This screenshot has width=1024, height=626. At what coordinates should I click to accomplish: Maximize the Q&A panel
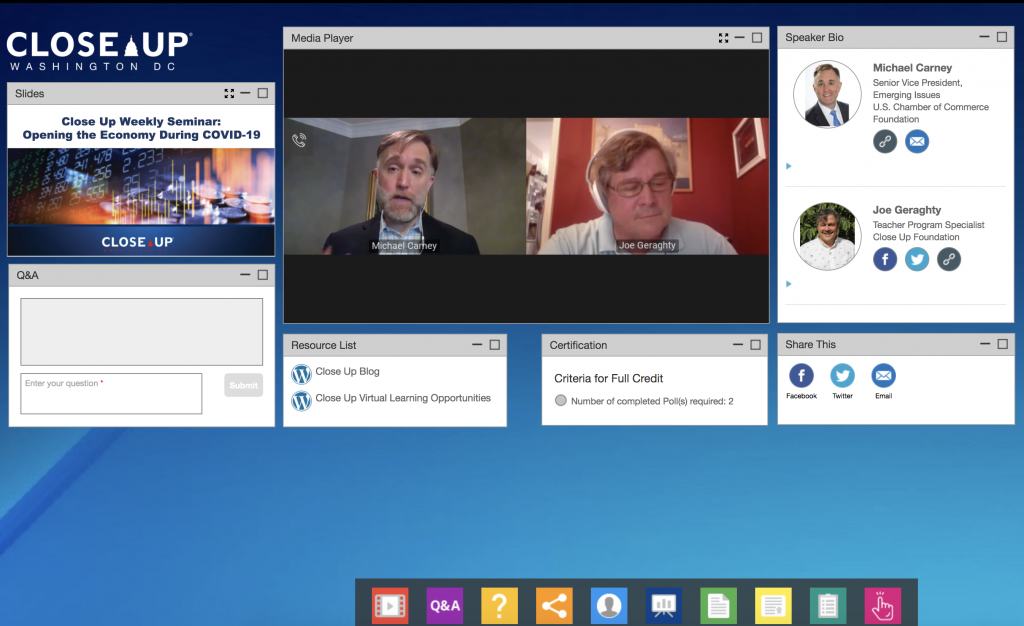coord(263,275)
